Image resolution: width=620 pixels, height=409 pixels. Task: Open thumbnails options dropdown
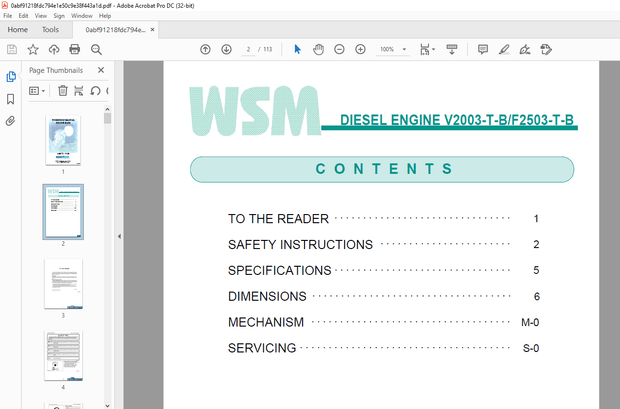pyautogui.click(x=37, y=91)
